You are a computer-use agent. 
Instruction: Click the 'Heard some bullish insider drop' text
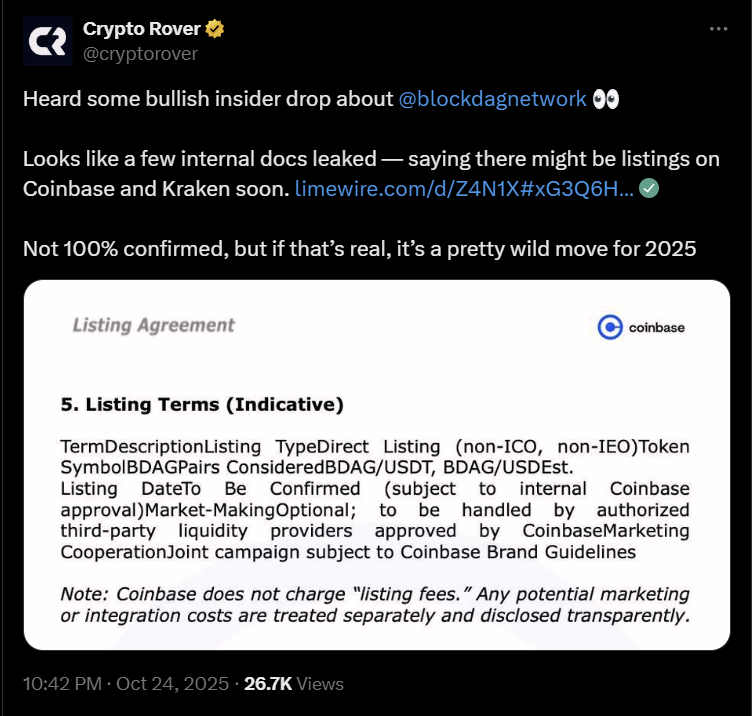point(208,99)
